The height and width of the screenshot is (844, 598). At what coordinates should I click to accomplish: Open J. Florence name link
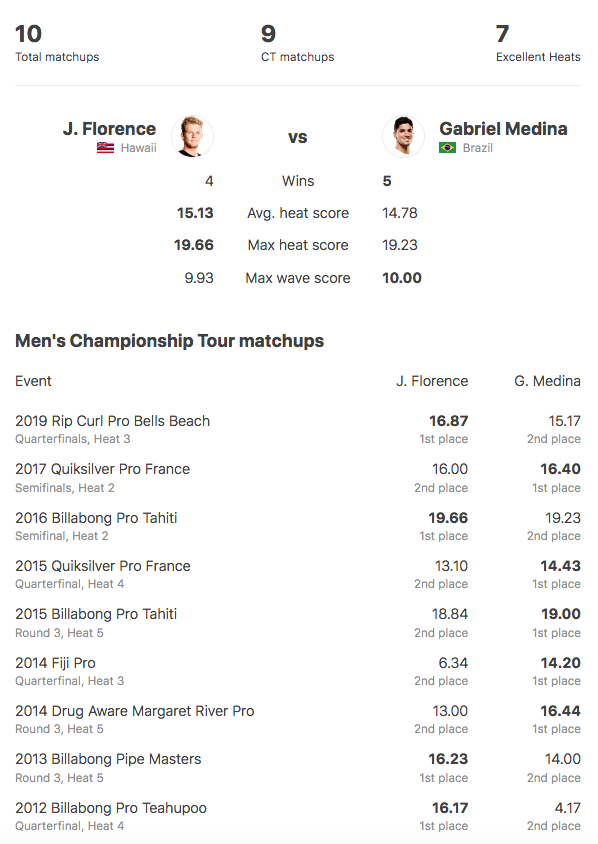pos(109,129)
